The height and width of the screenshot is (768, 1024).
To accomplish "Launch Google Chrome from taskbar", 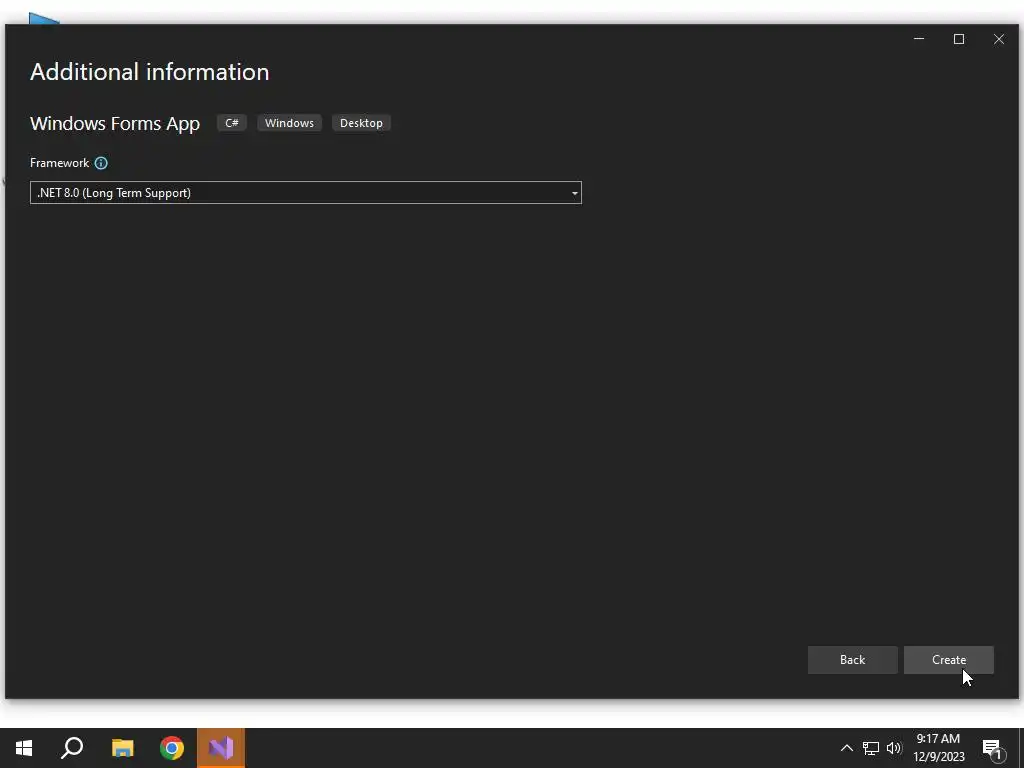I will point(172,748).
